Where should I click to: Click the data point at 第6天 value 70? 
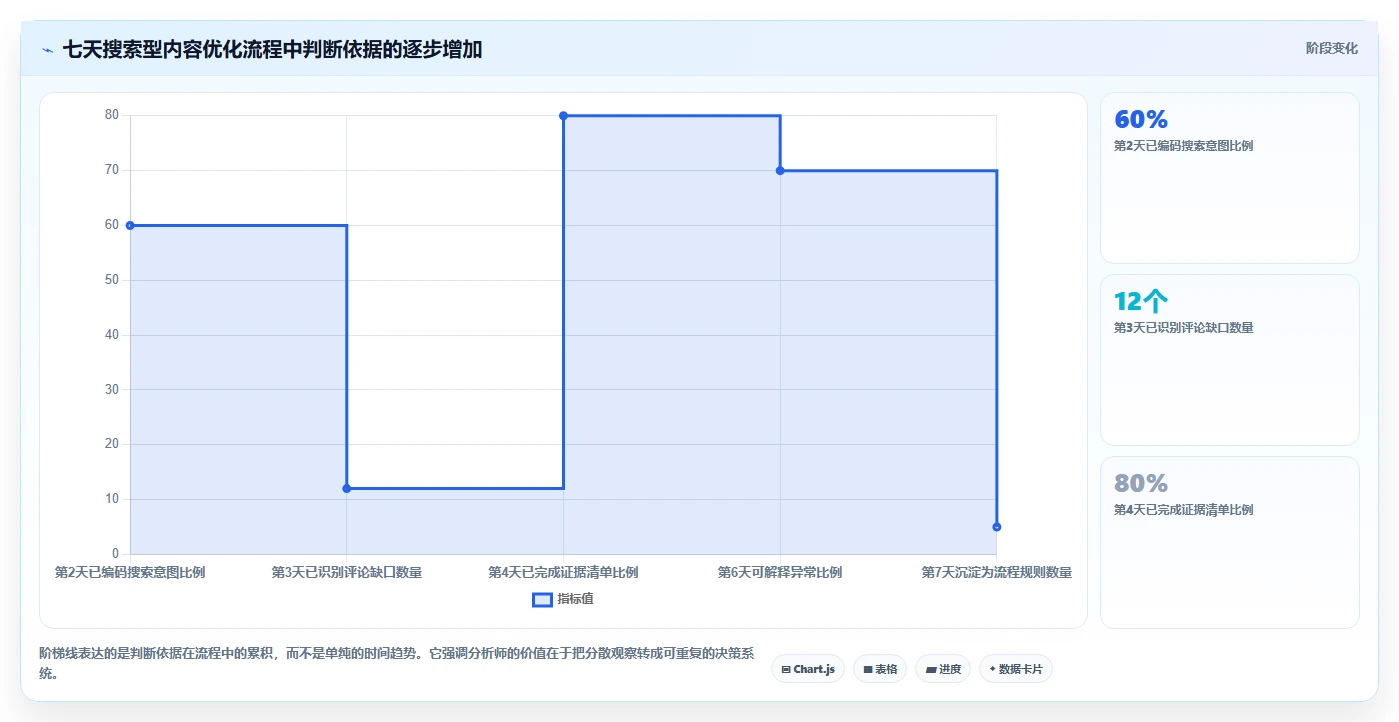780,170
